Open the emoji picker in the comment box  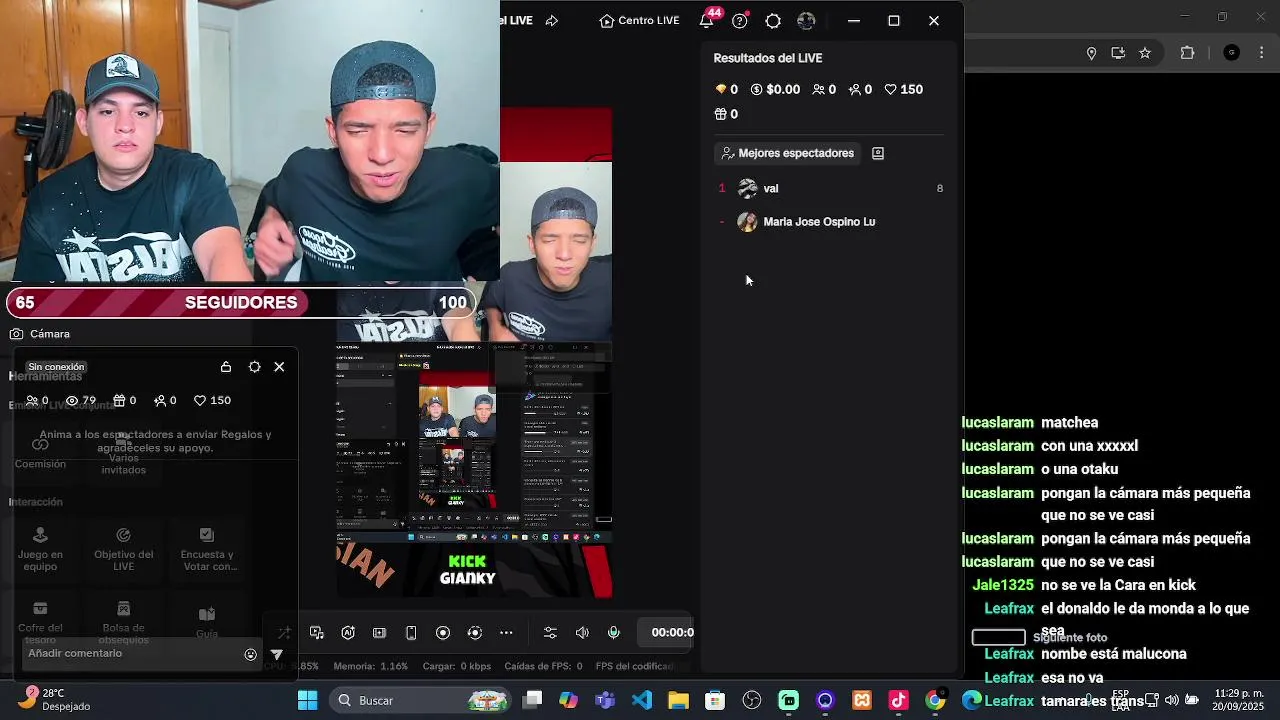point(251,655)
